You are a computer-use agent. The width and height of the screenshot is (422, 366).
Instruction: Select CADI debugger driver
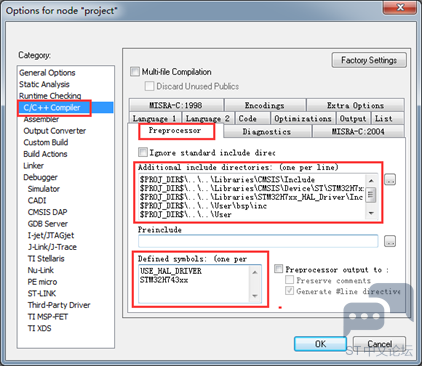37,201
